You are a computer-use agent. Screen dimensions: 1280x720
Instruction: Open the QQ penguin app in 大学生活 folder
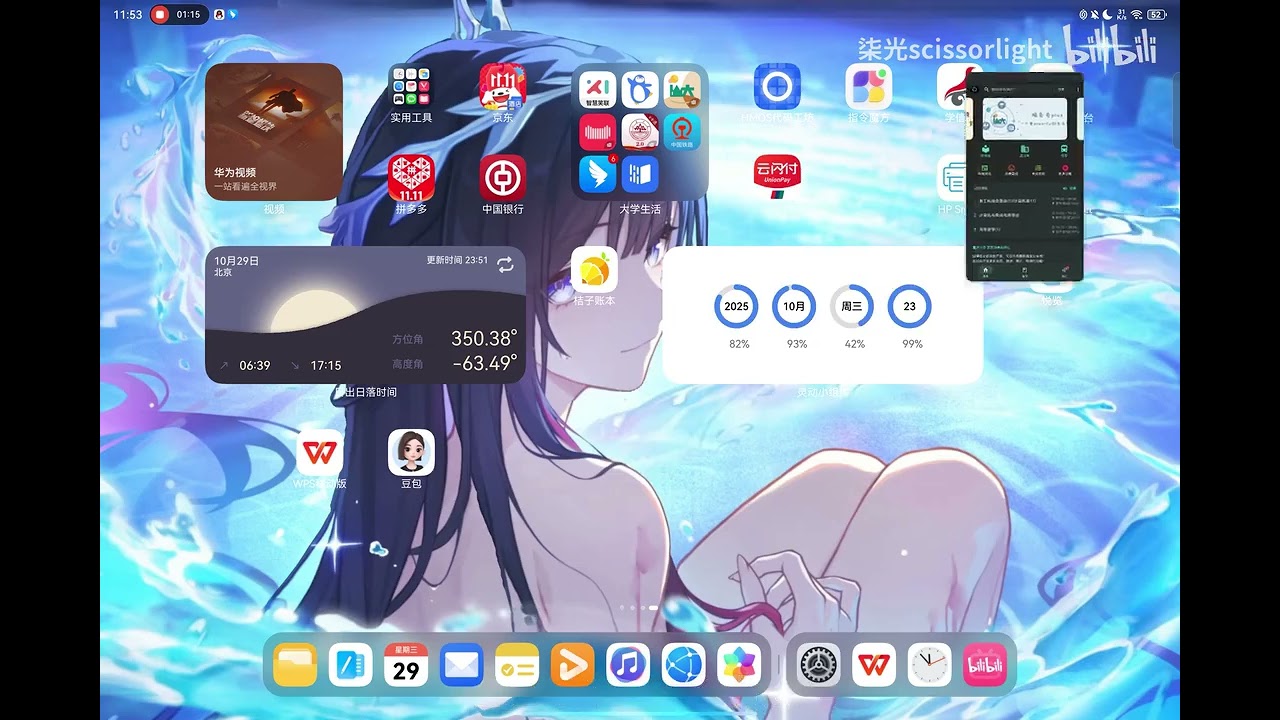click(640, 90)
